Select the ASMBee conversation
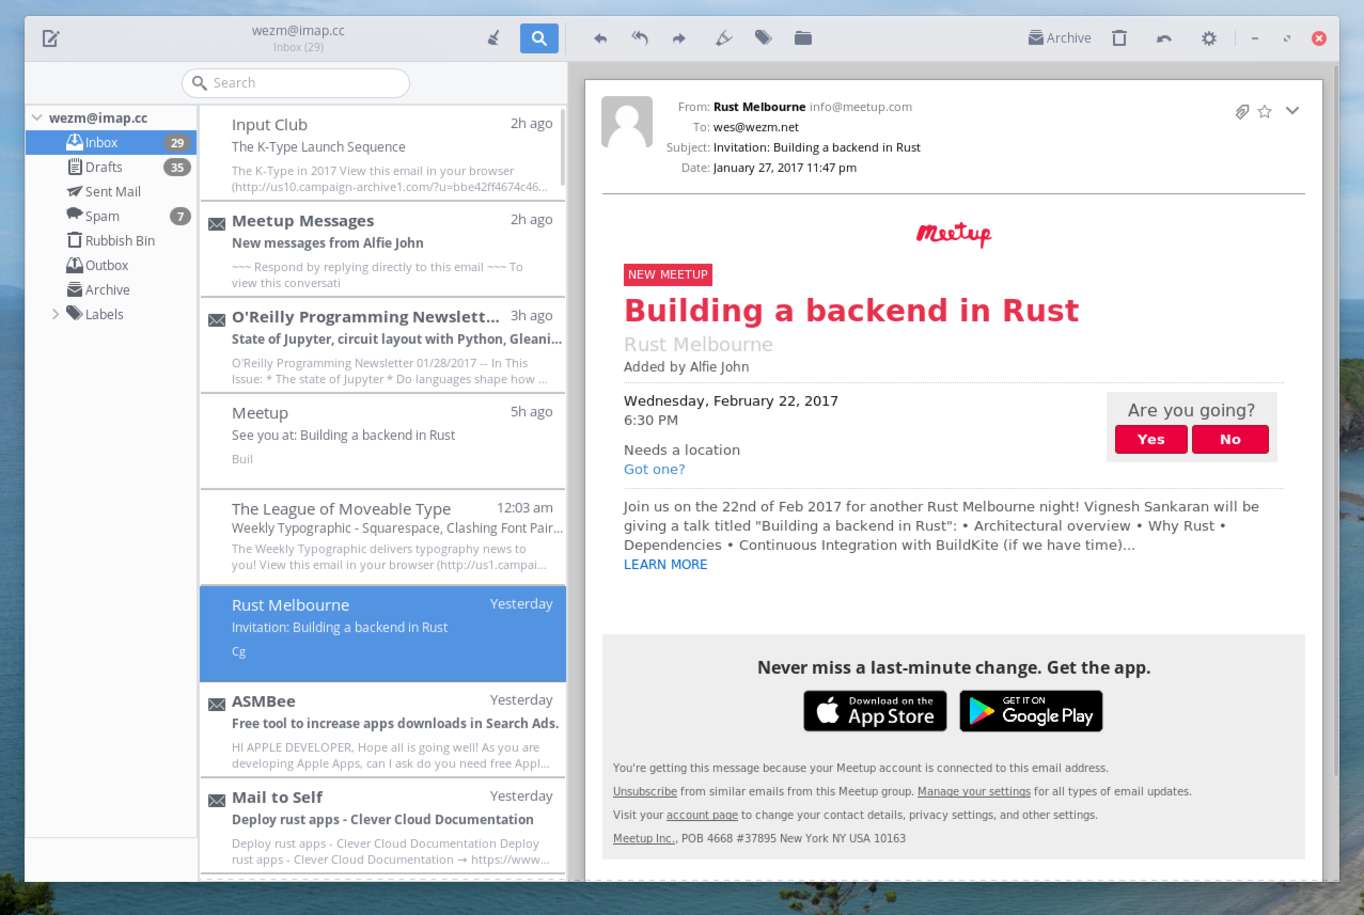The height and width of the screenshot is (915, 1364). (383, 730)
